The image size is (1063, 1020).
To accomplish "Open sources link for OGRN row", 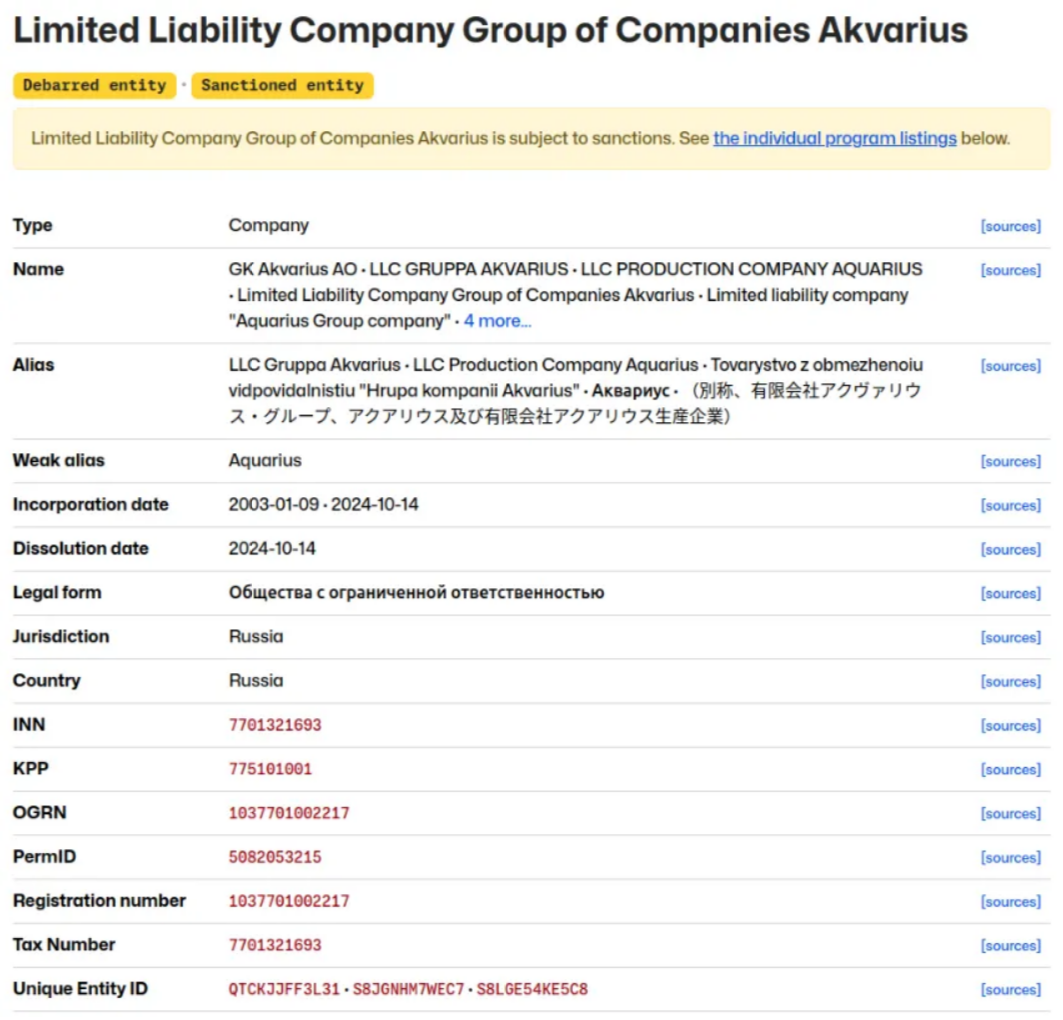I will pyautogui.click(x=1010, y=814).
